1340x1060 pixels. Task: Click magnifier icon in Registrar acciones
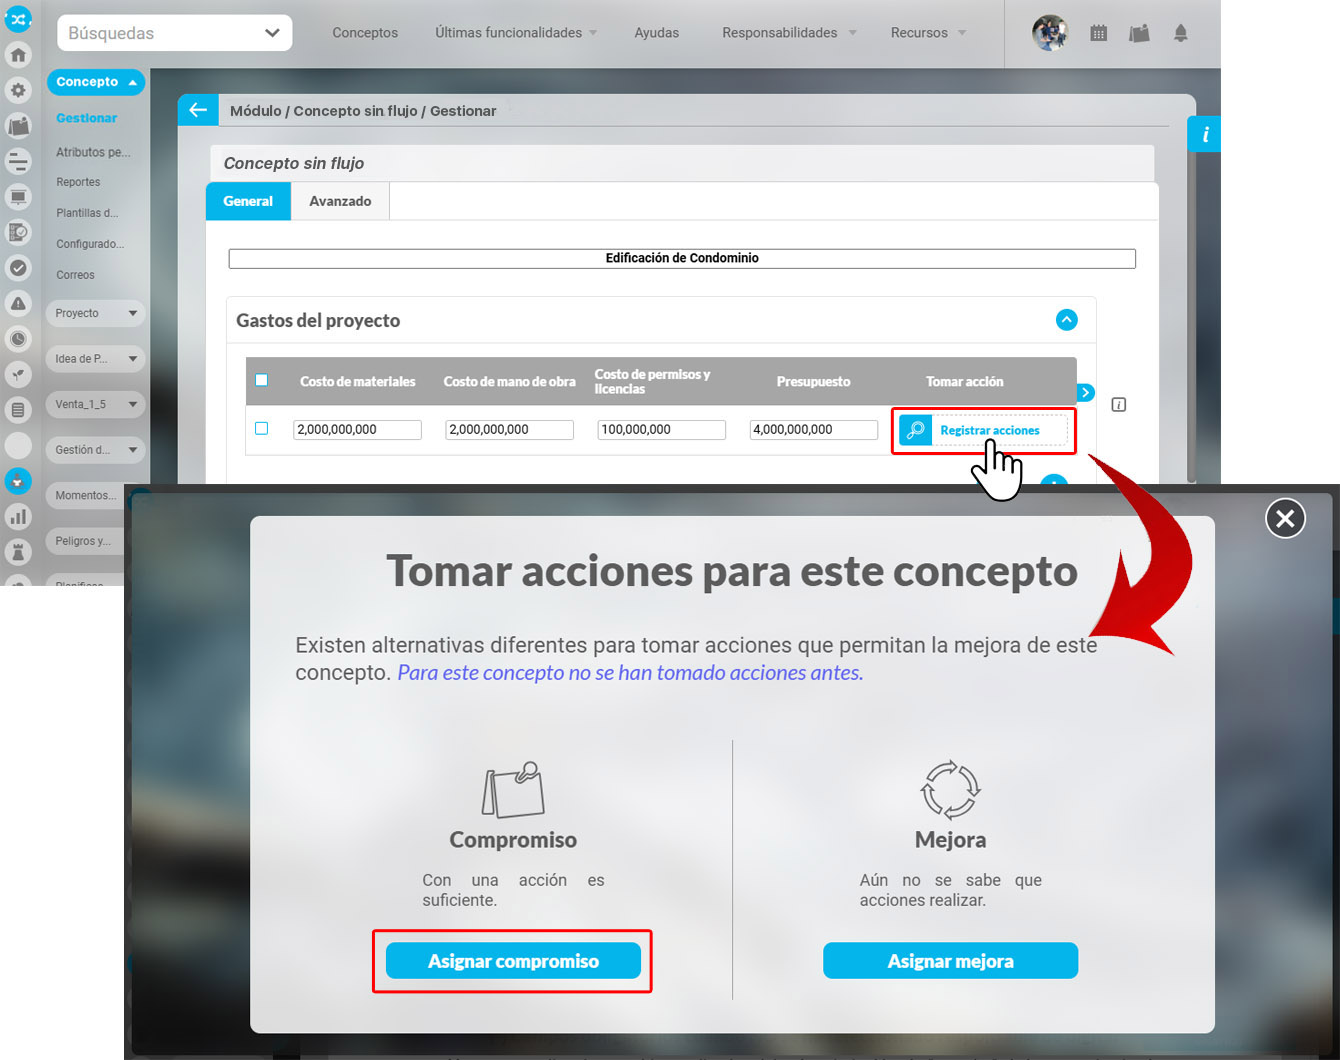point(915,430)
